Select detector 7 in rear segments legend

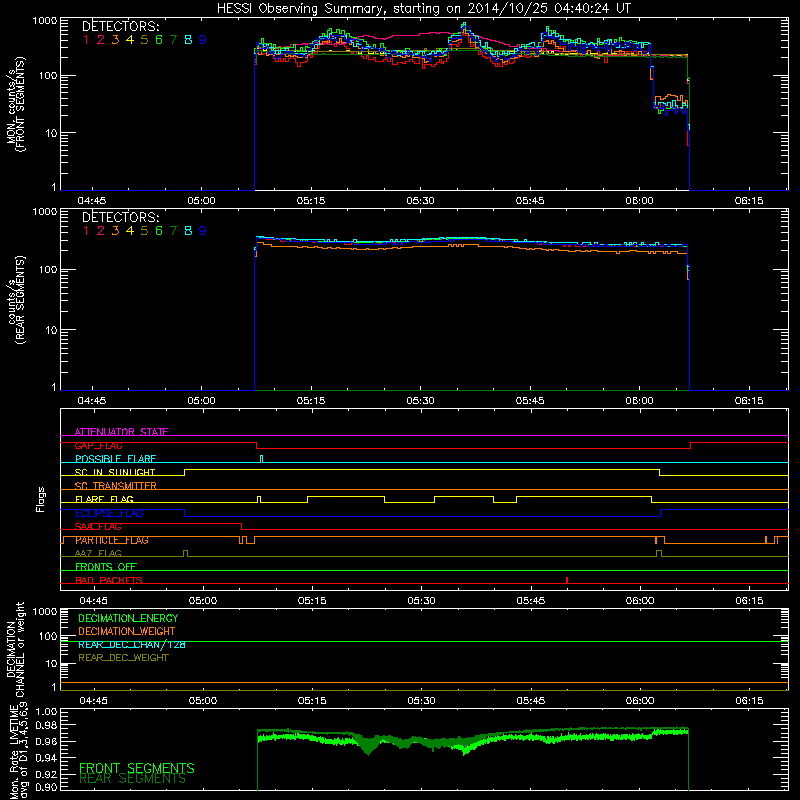click(173, 231)
